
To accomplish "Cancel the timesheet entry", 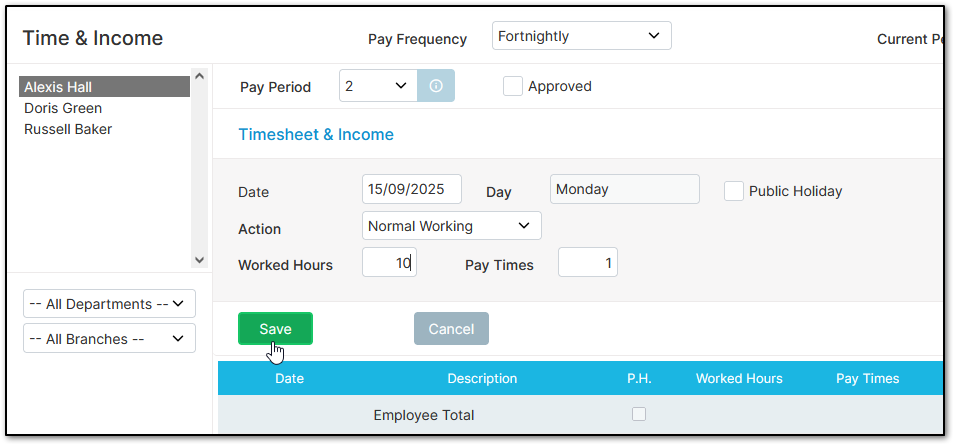I will click(451, 329).
